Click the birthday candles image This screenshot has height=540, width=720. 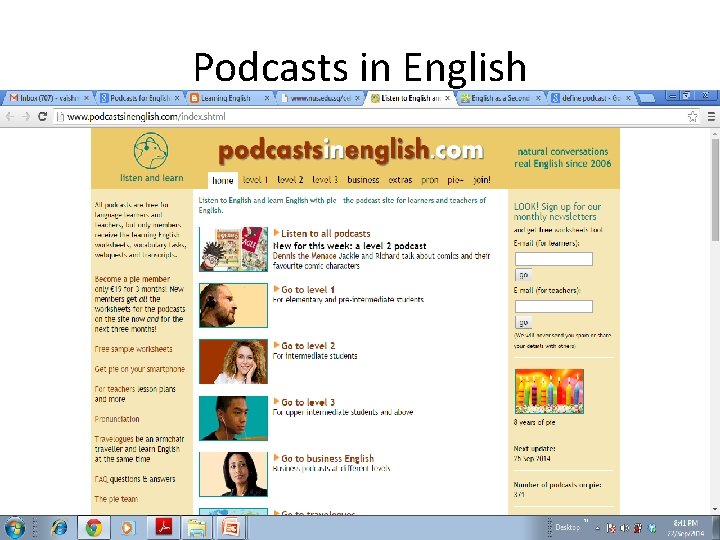(549, 391)
